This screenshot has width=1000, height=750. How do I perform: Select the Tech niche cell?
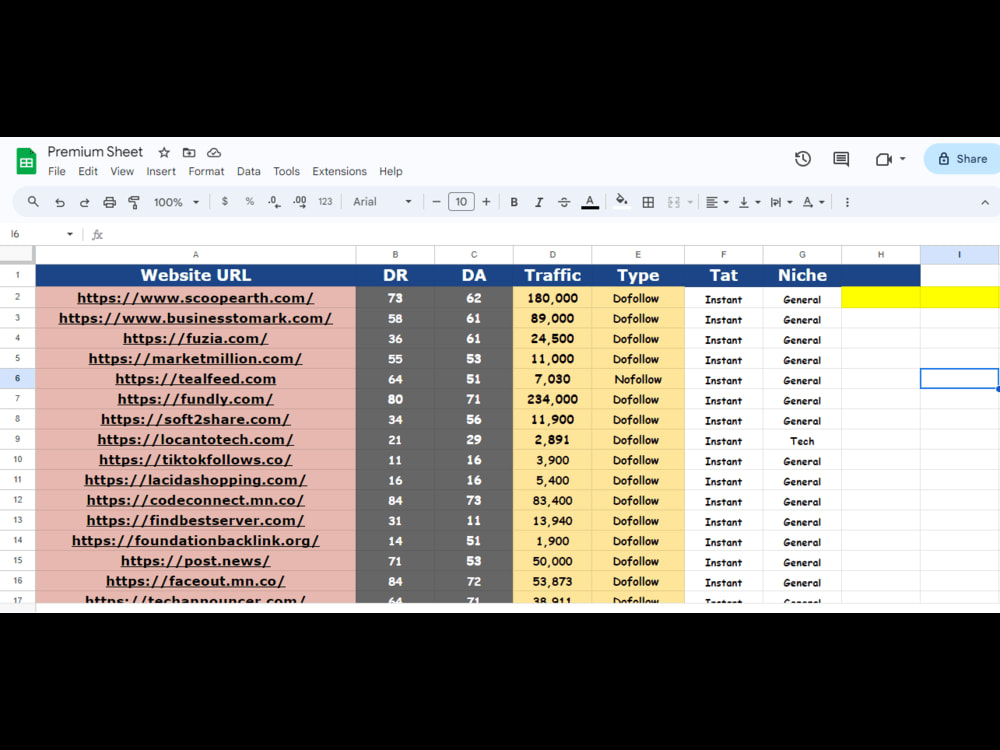point(802,441)
